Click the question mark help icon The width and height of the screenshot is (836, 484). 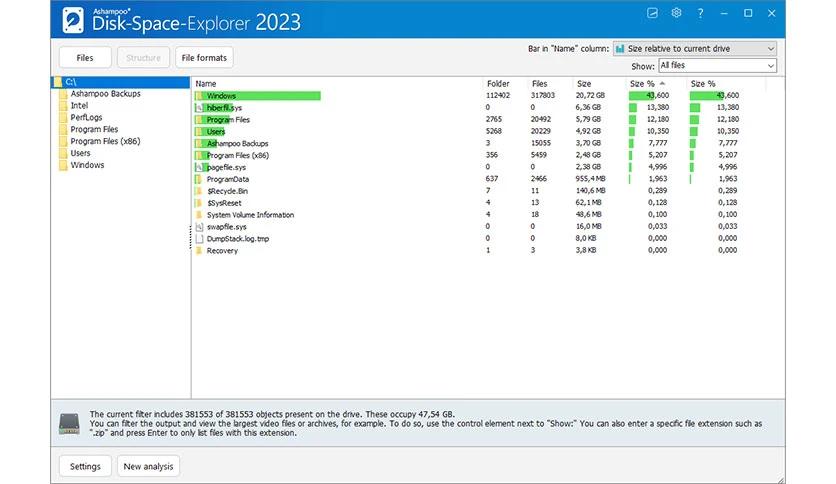coord(700,13)
